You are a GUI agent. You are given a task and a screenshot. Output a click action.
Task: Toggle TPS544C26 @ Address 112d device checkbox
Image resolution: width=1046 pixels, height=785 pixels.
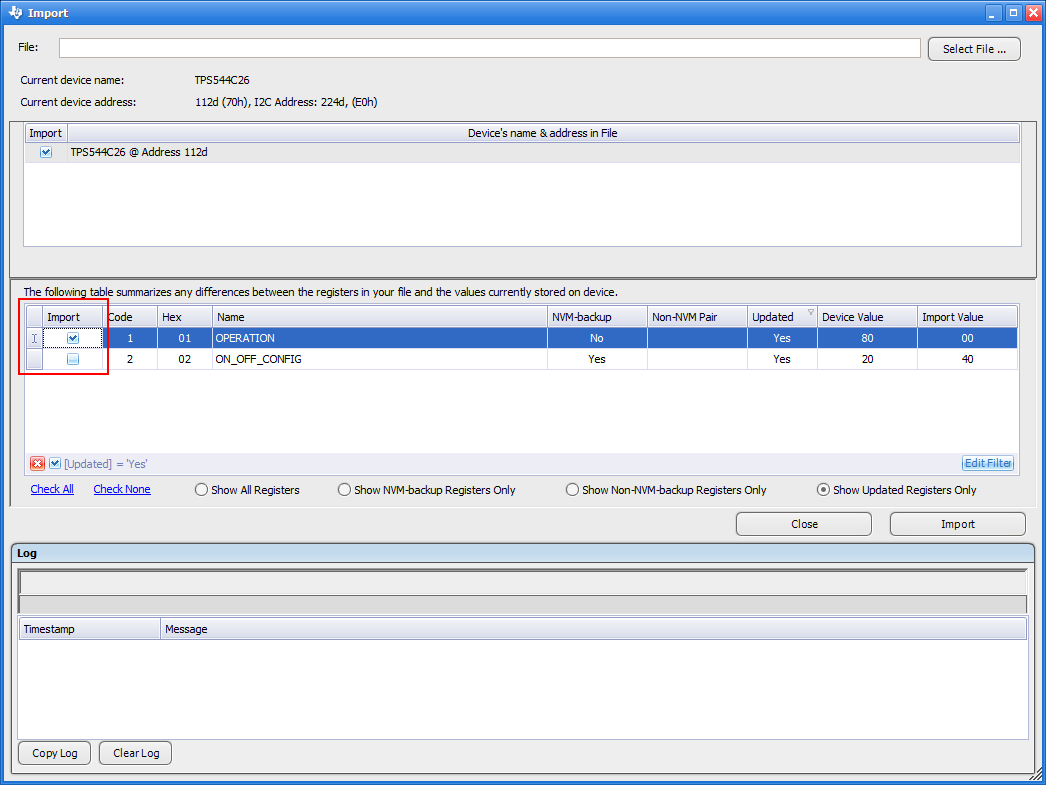45,152
